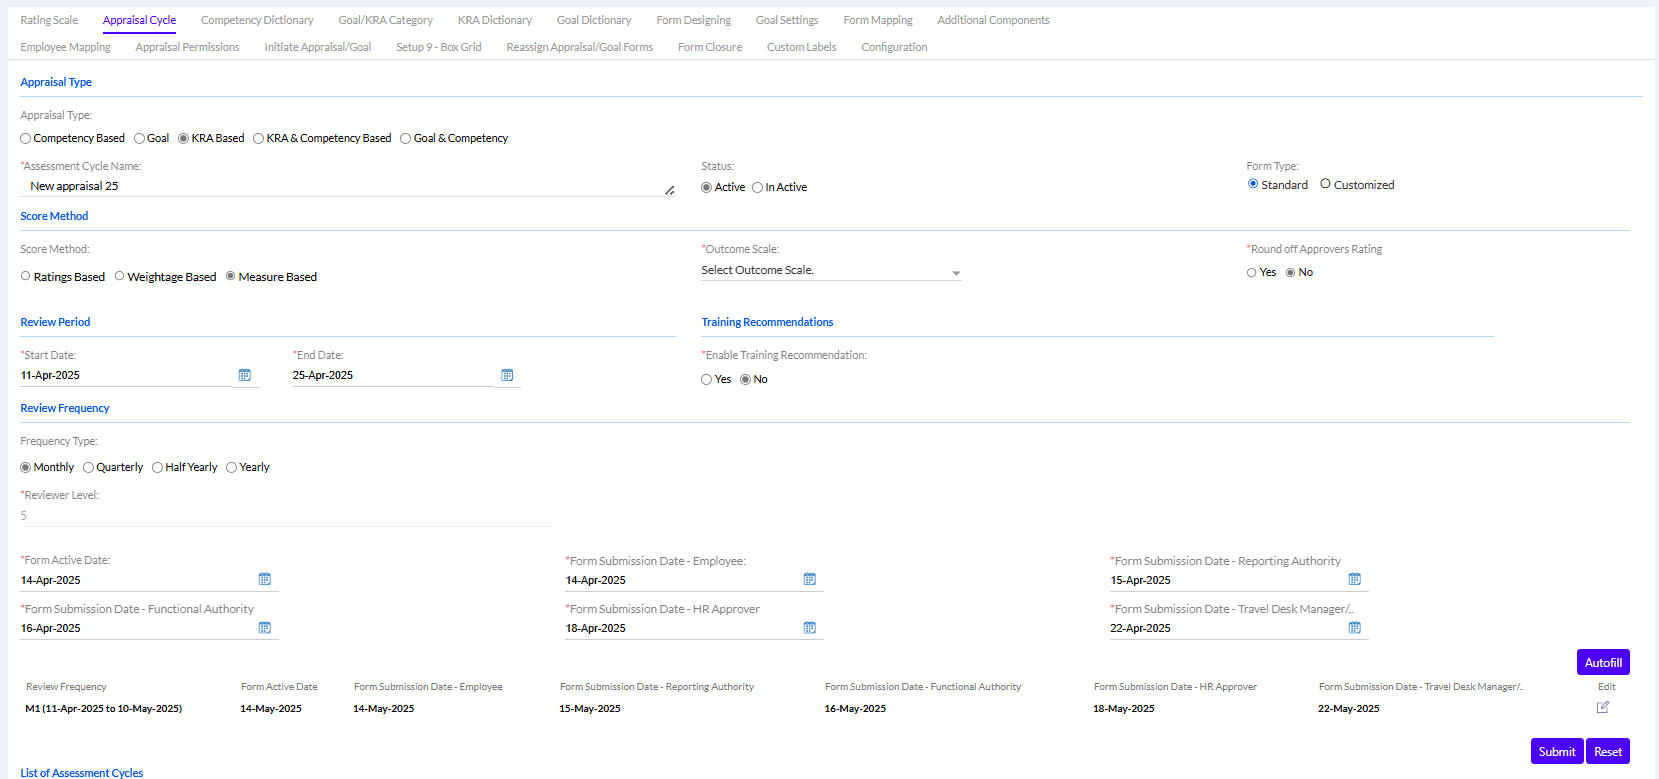1659x779 pixels.
Task: Click the edit icon in M1 row
Action: click(x=1603, y=707)
